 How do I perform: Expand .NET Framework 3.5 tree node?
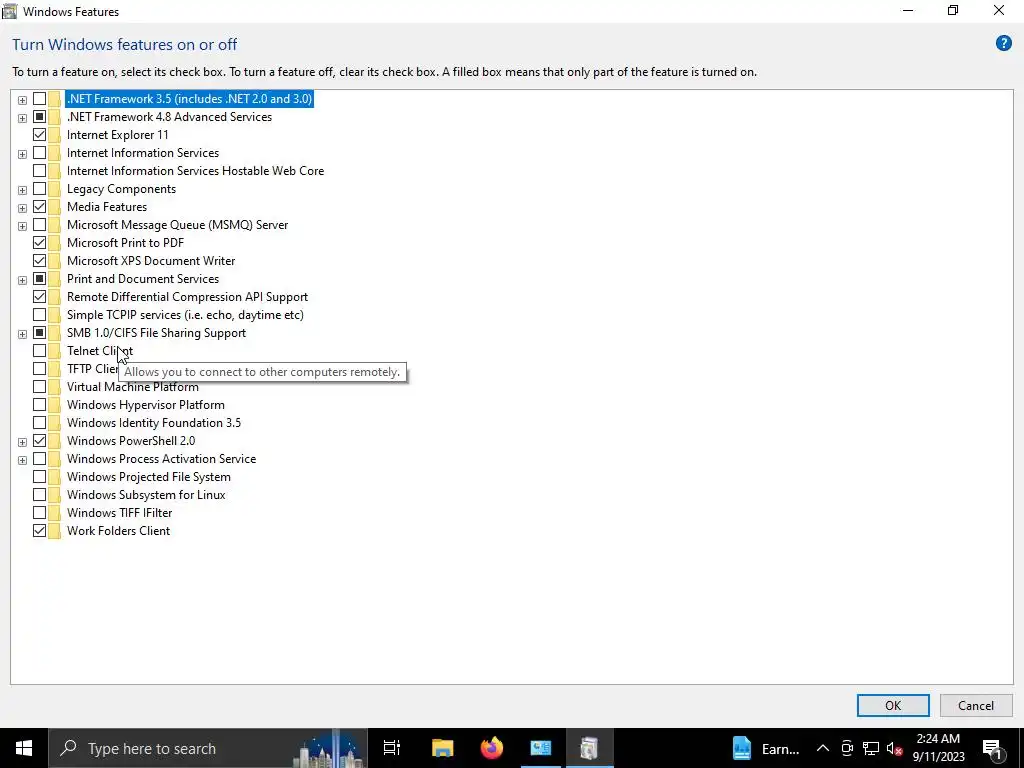pyautogui.click(x=22, y=100)
